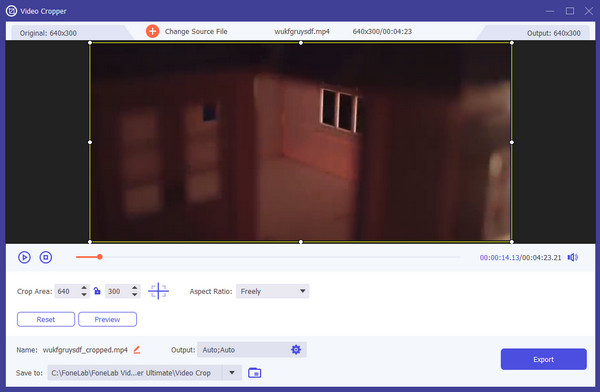Click the Output: 640x300 label
Viewport: 600px width, 392px height.
coord(553,33)
